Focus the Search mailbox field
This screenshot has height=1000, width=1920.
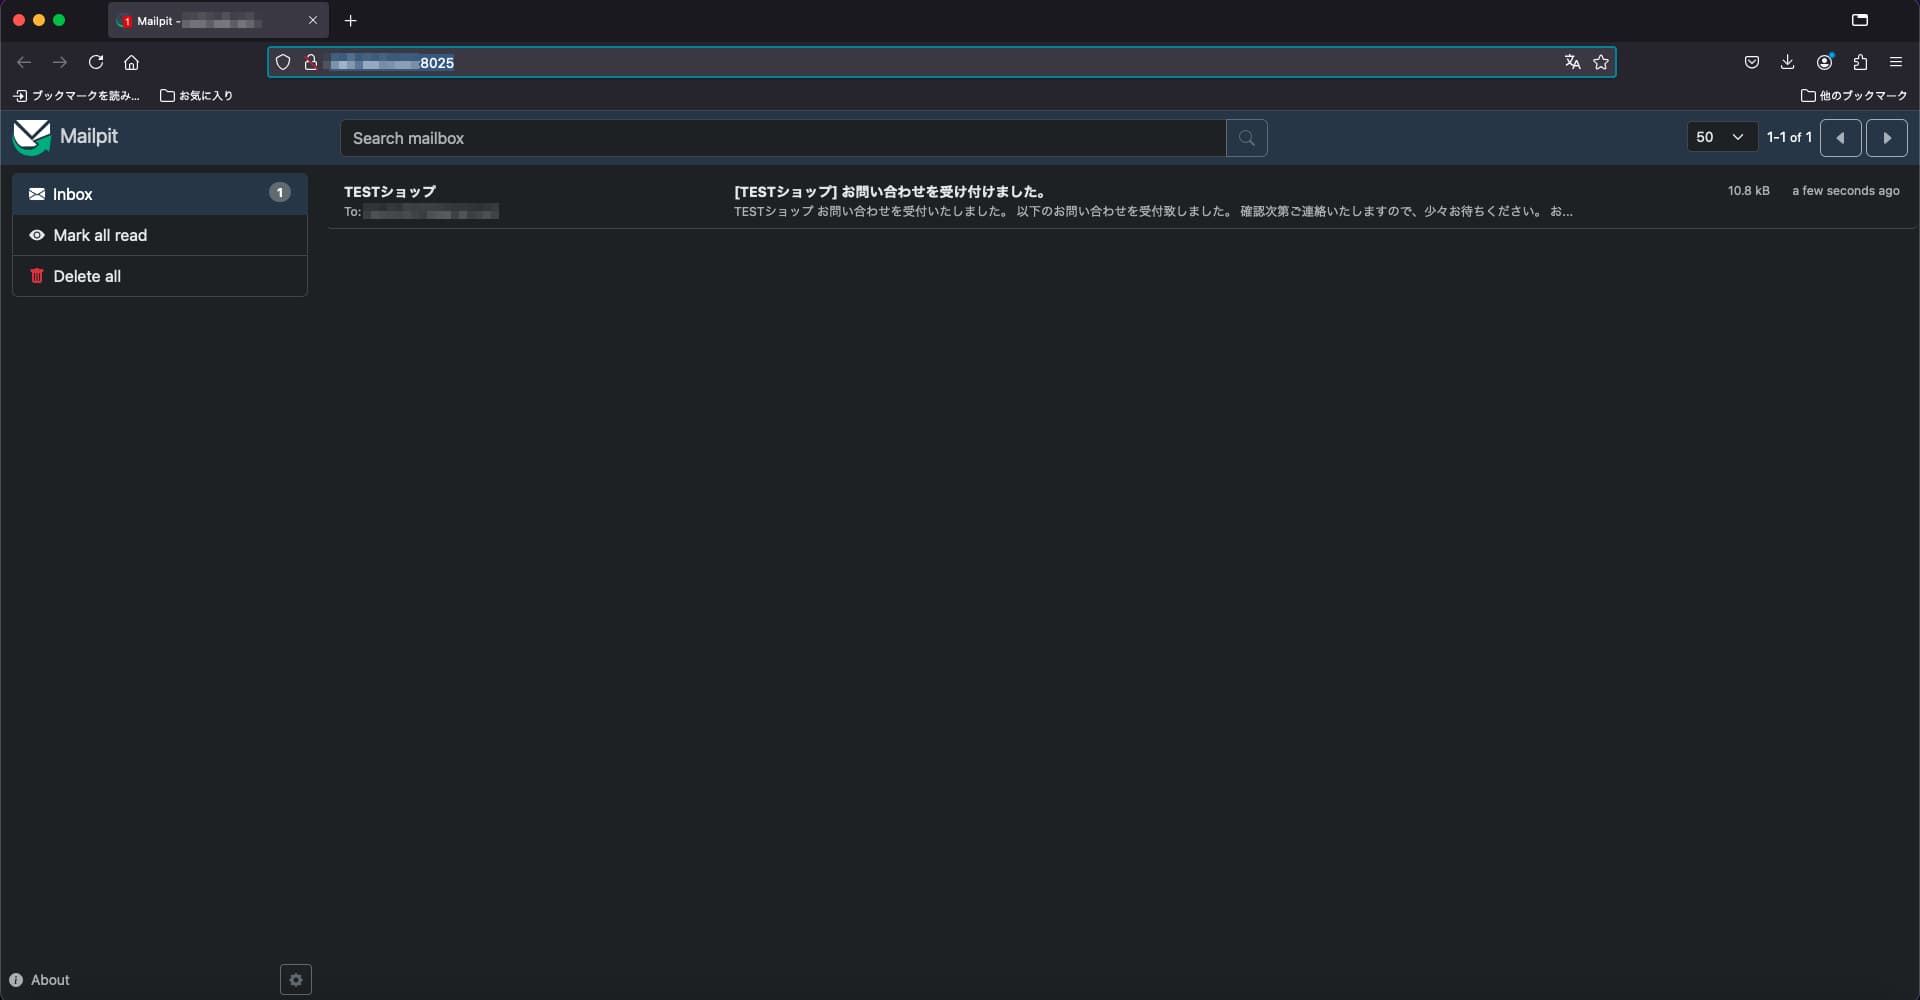(x=783, y=138)
